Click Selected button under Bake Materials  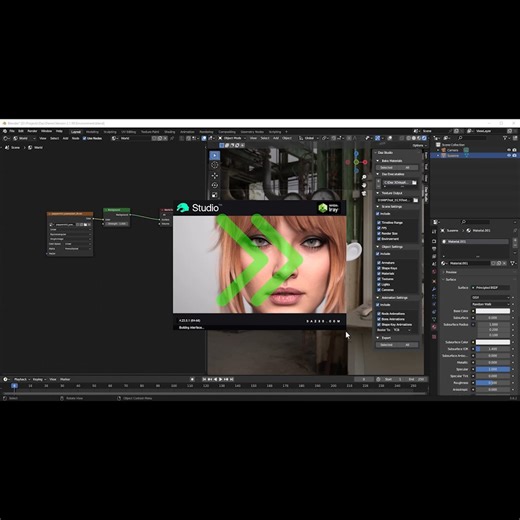[x=387, y=168]
